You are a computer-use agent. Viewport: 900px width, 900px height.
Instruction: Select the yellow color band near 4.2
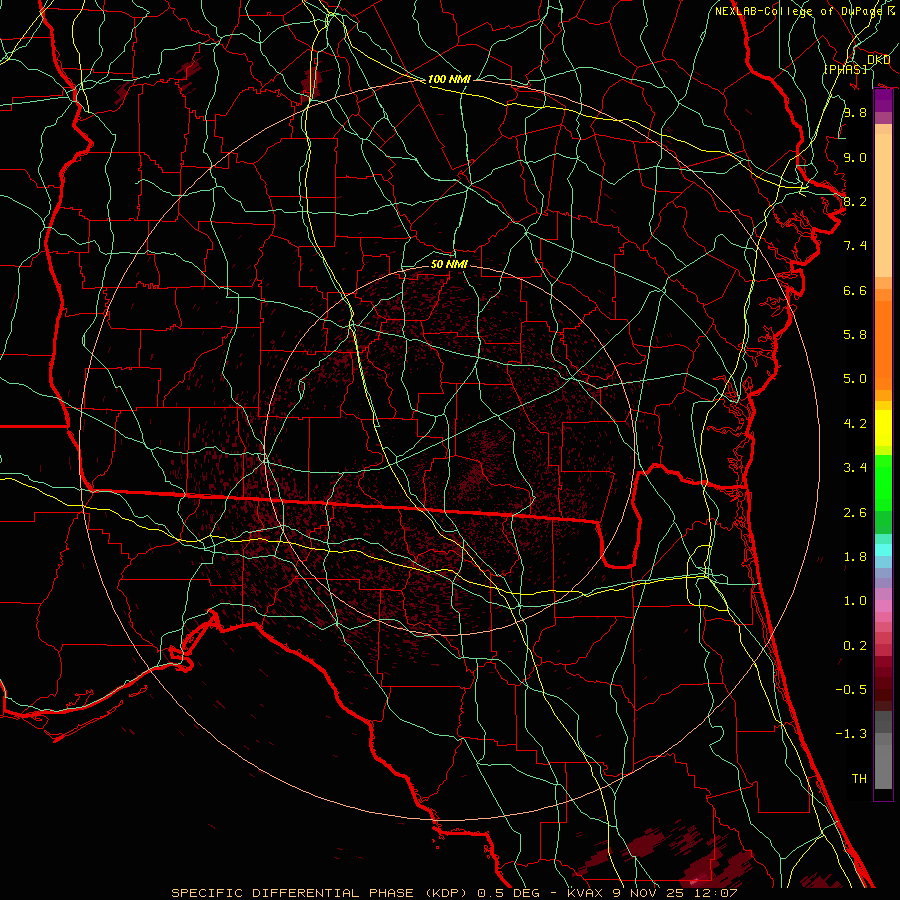(883, 425)
